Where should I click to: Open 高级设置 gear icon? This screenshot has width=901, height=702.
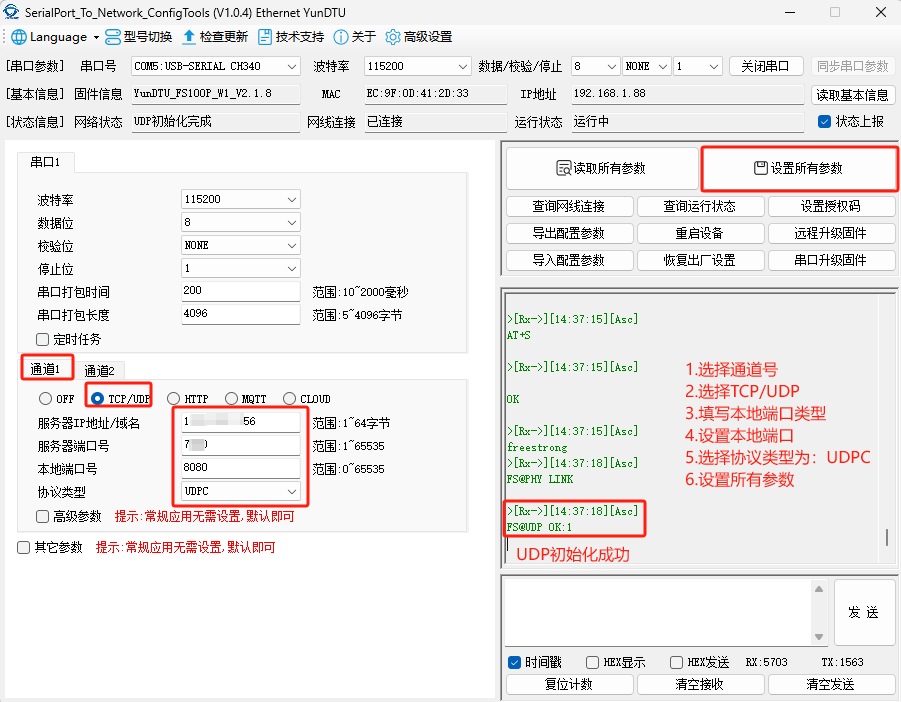click(x=392, y=37)
